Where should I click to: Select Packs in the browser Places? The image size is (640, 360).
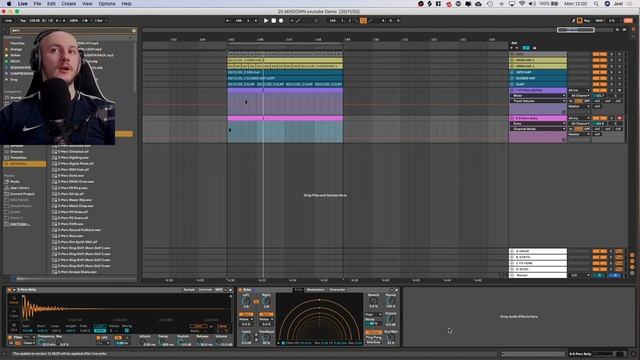pyautogui.click(x=15, y=182)
